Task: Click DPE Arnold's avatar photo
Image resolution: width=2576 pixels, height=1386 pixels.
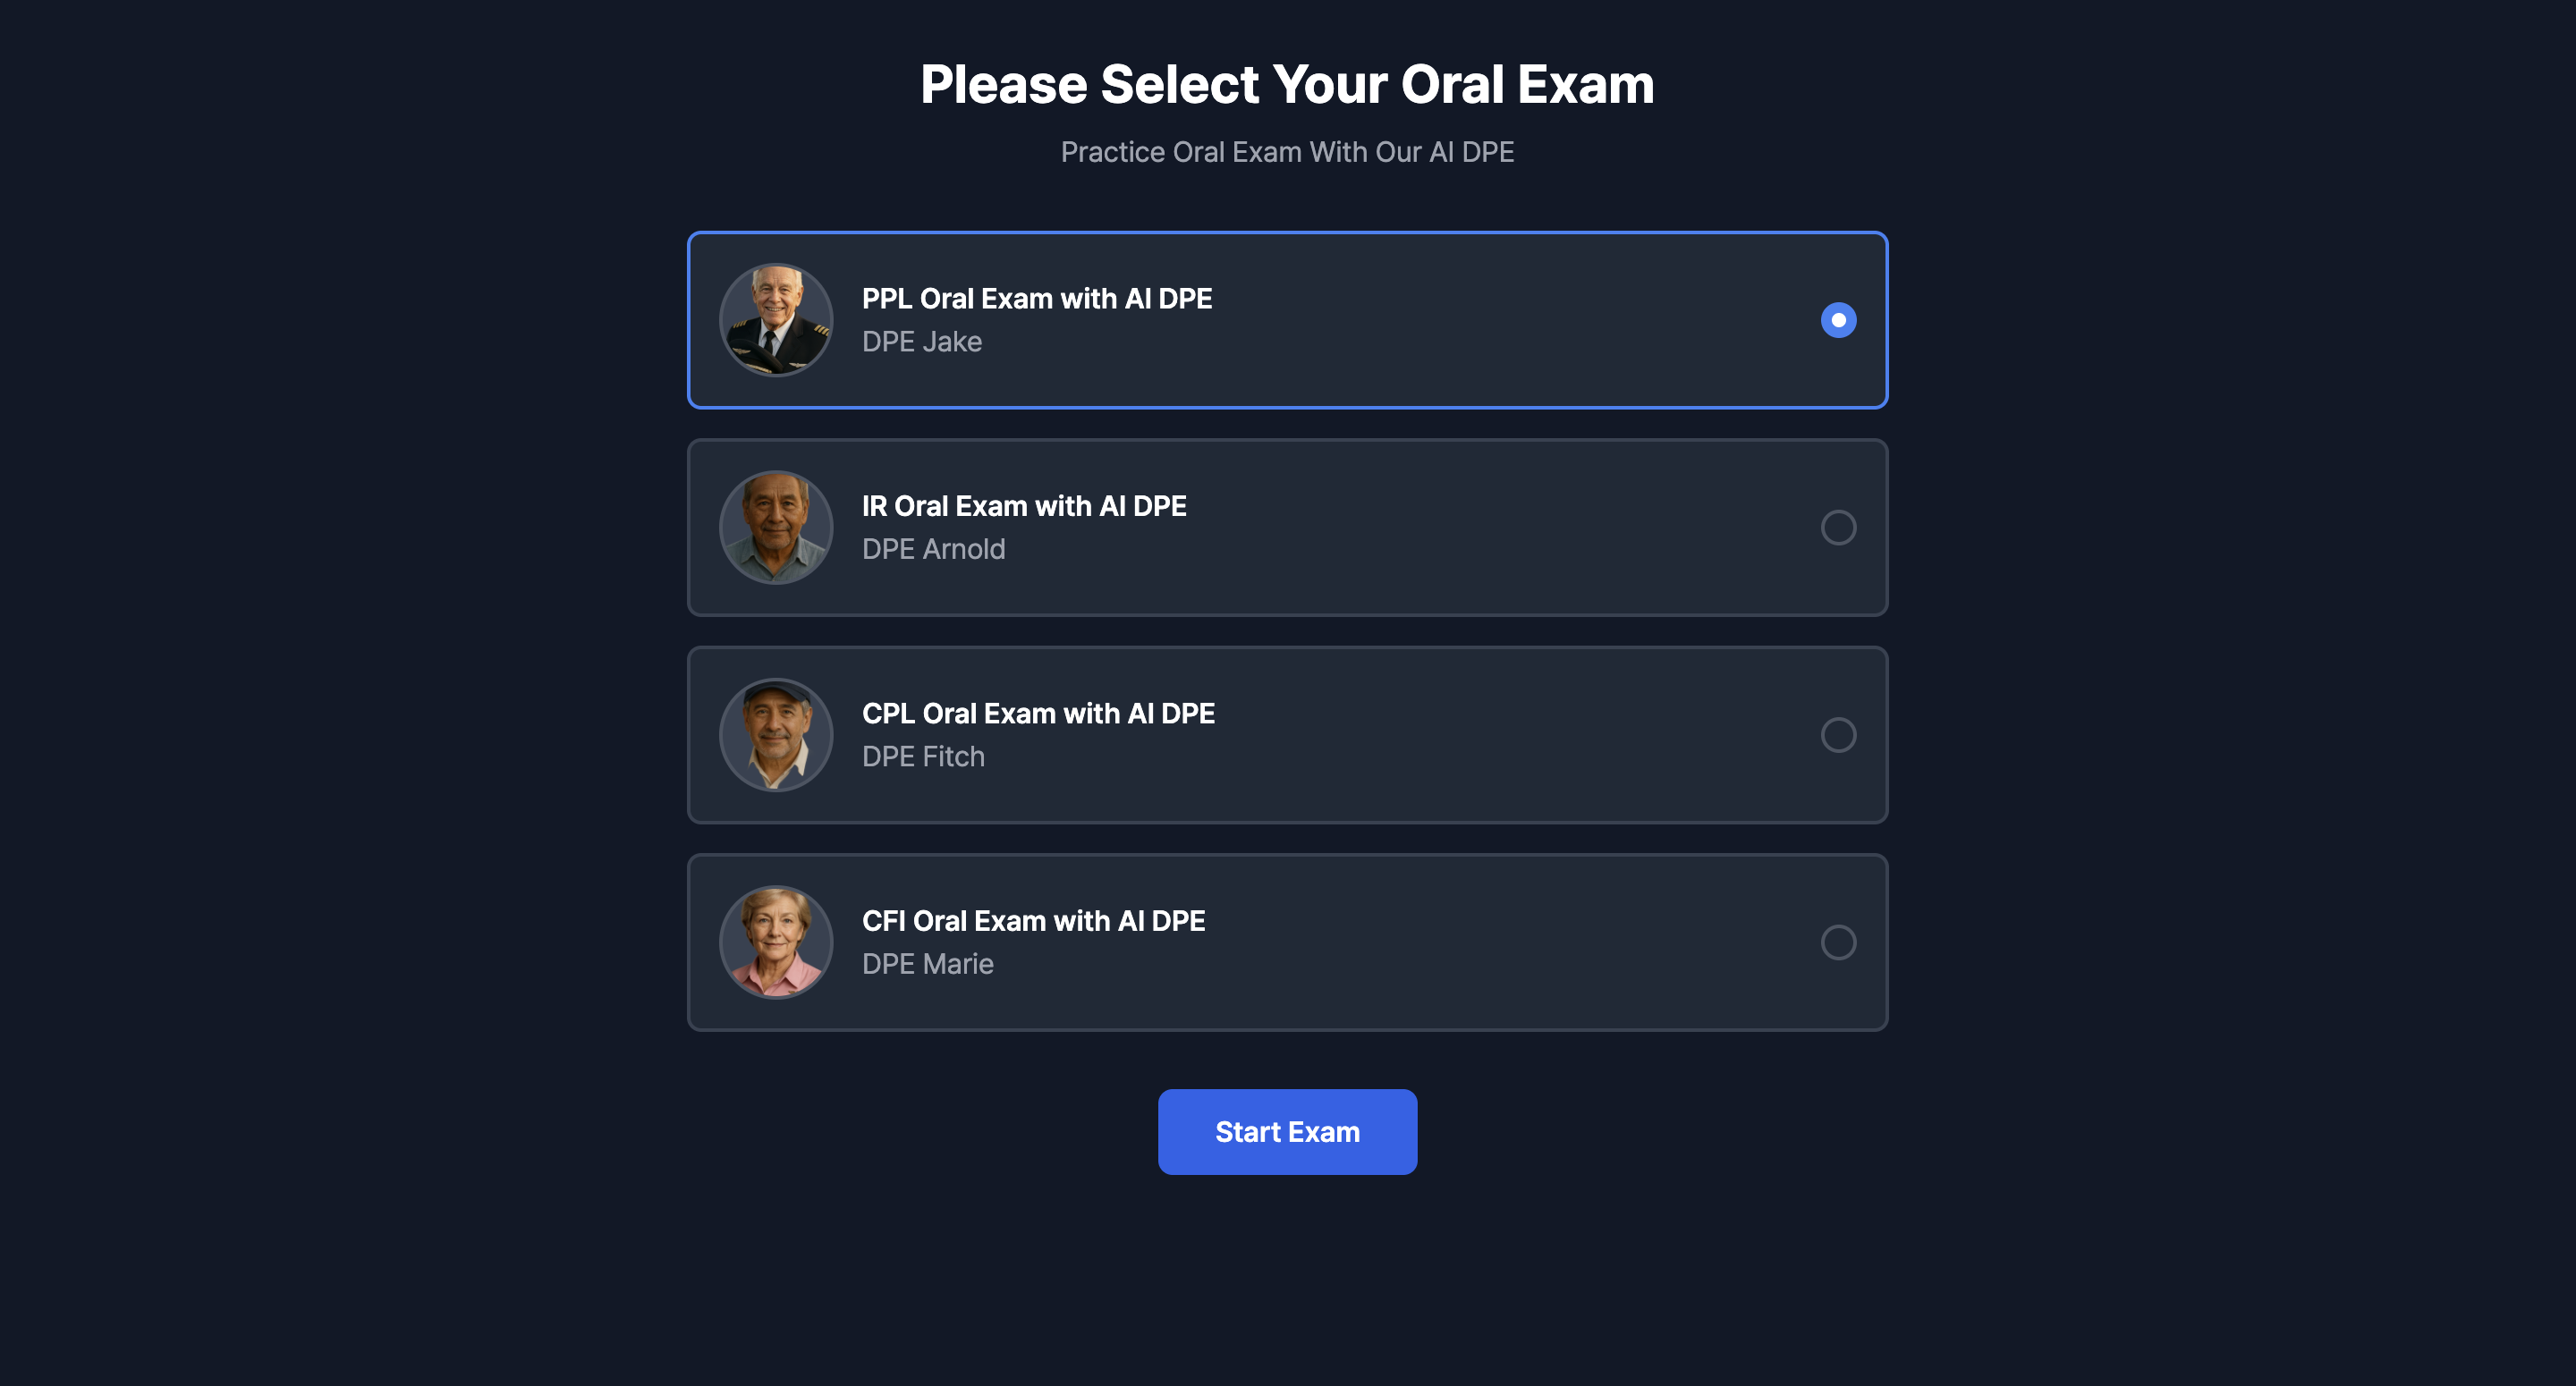Action: (776, 527)
